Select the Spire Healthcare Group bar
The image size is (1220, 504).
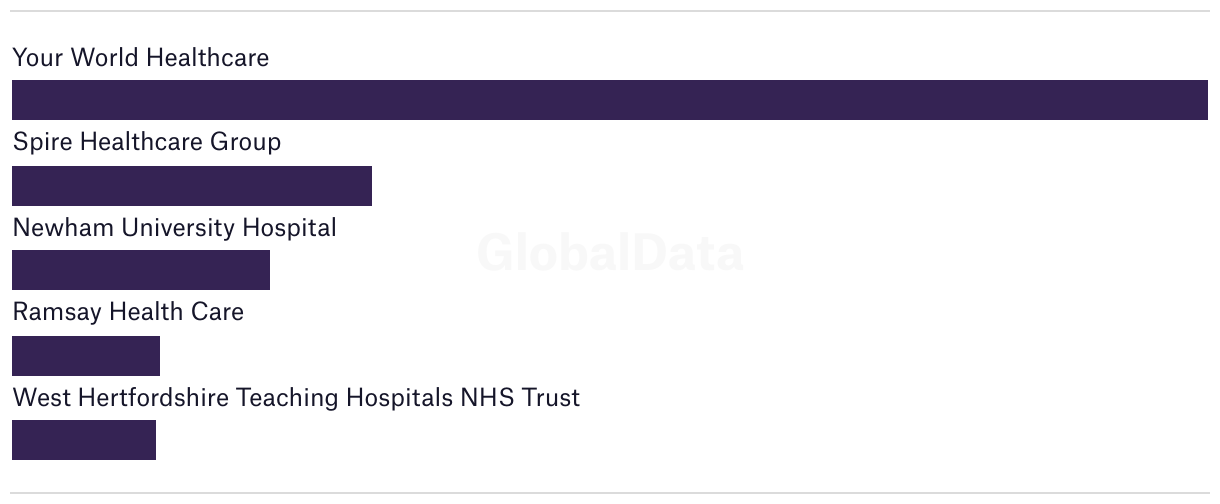point(192,186)
